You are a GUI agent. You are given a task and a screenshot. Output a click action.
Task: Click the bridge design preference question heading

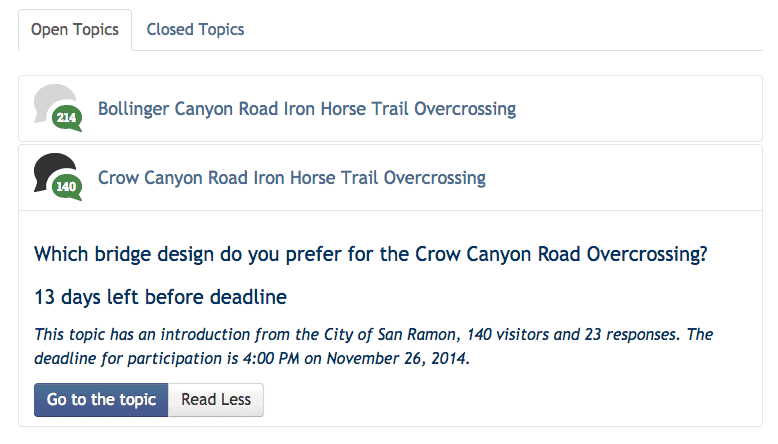pyautogui.click(x=370, y=254)
